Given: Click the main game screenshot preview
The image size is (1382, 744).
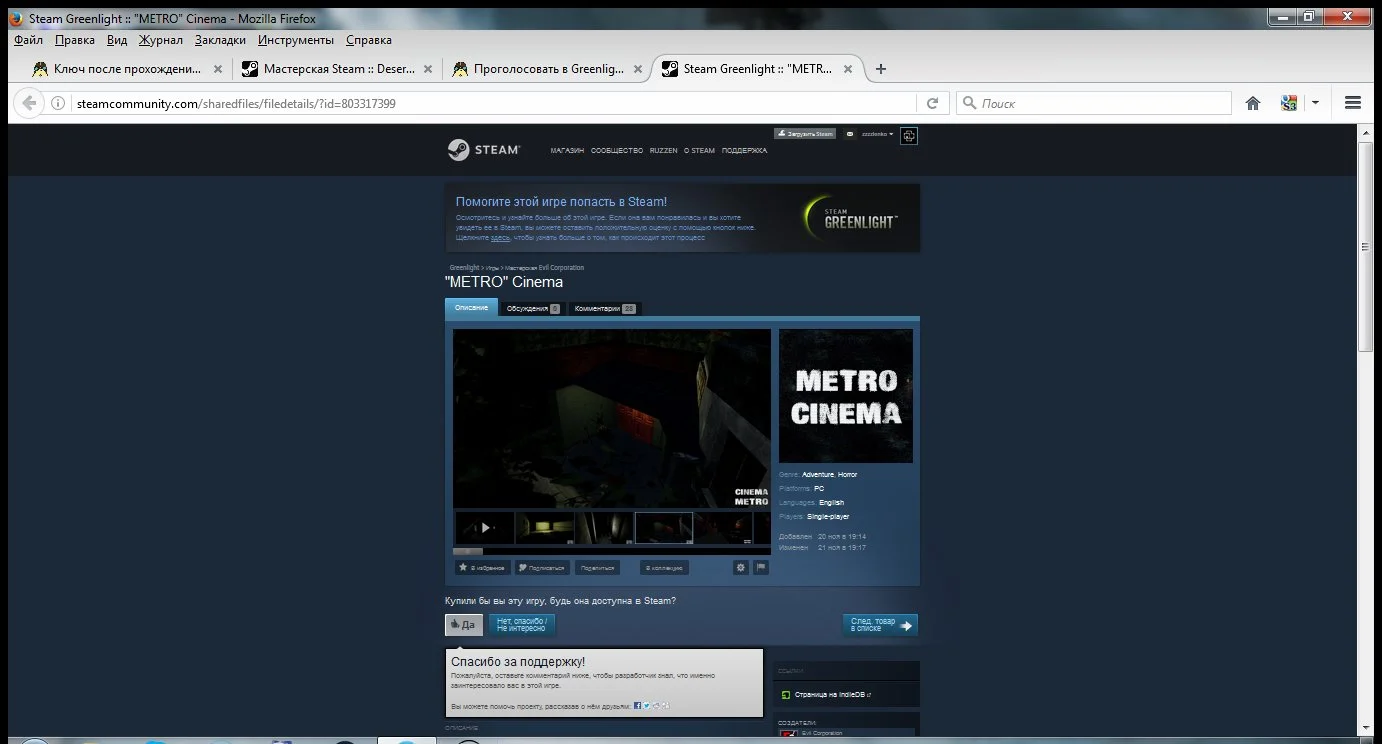Looking at the screenshot, I should point(612,419).
